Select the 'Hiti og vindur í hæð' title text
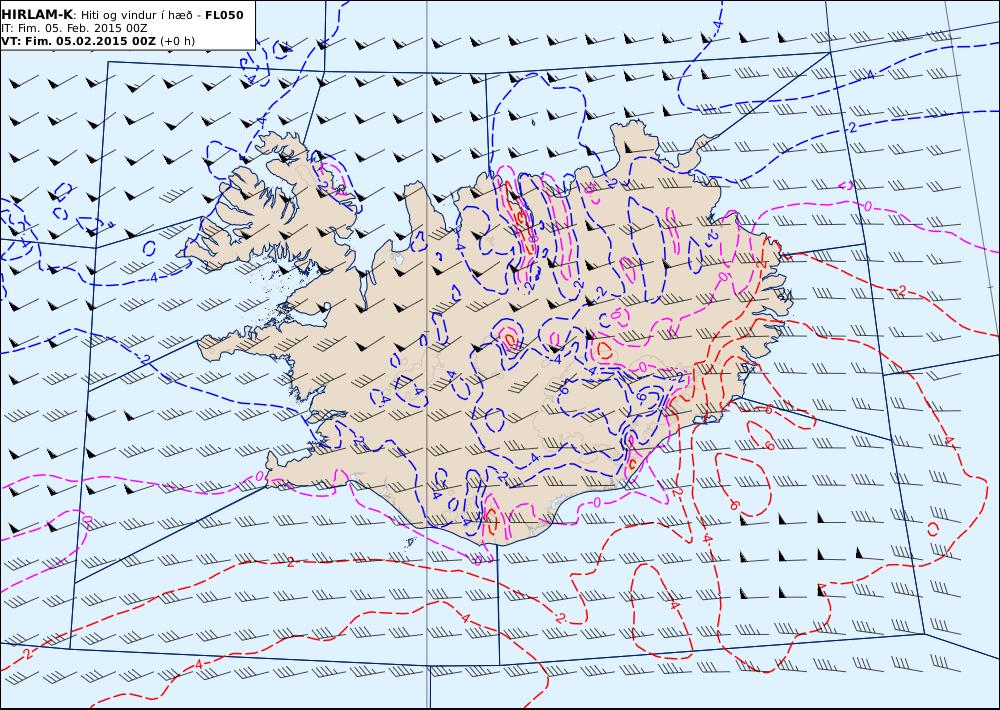 tap(136, 15)
